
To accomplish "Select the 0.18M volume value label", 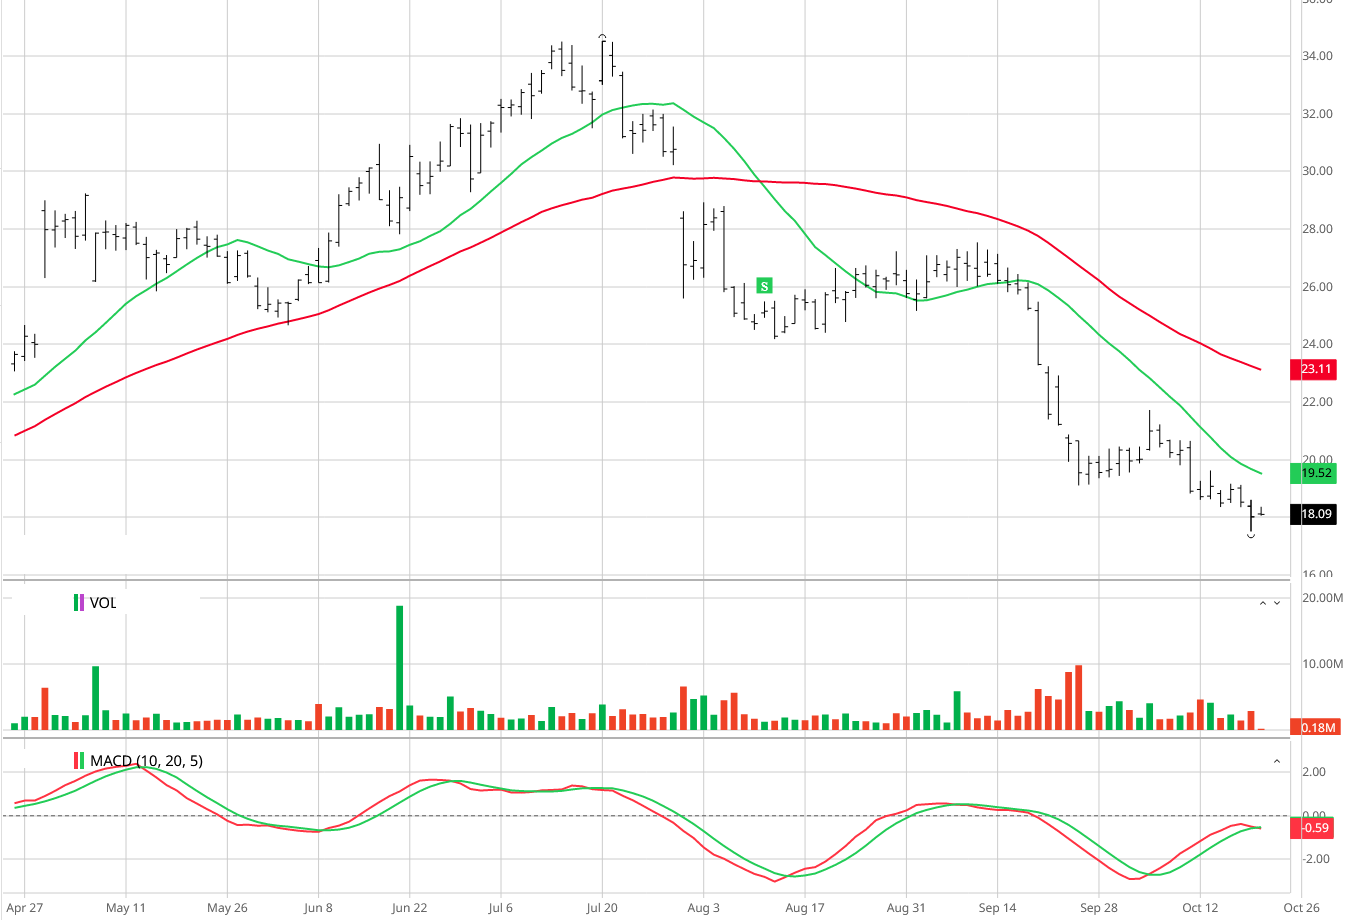I will (x=1316, y=727).
